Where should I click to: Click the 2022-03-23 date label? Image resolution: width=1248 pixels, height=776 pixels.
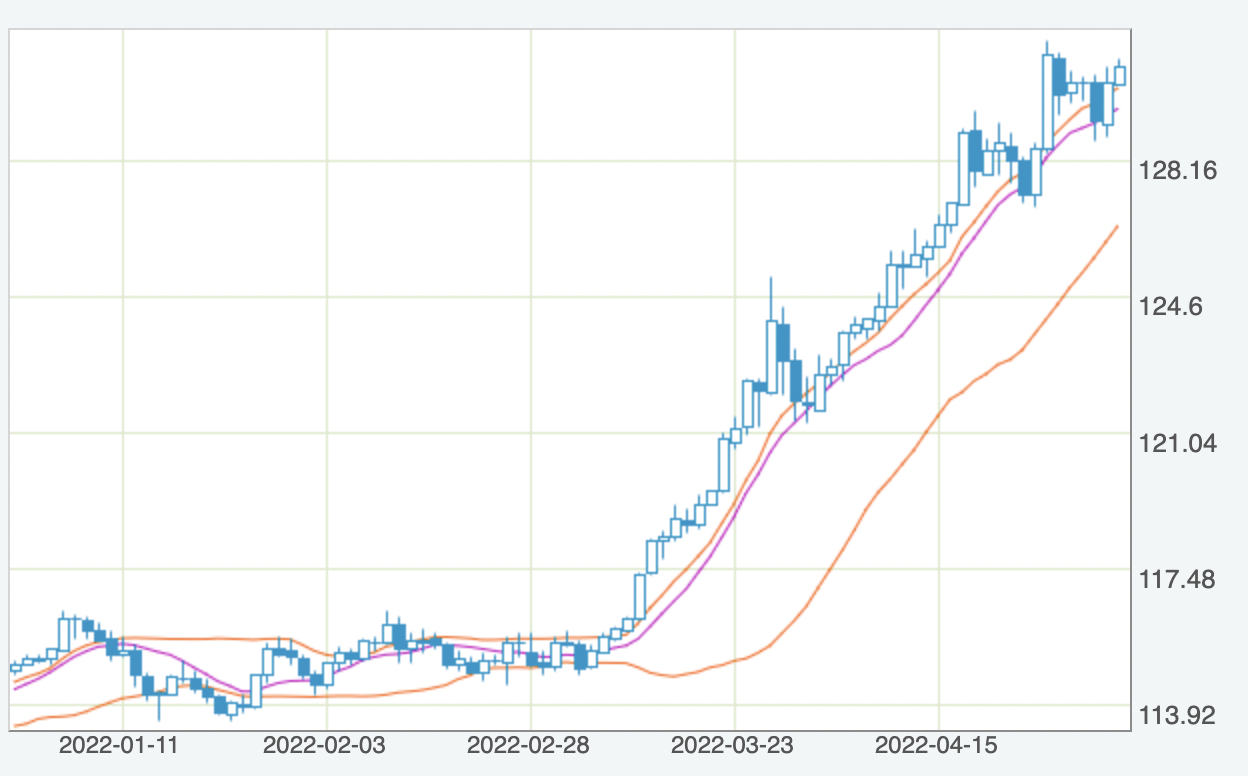734,746
